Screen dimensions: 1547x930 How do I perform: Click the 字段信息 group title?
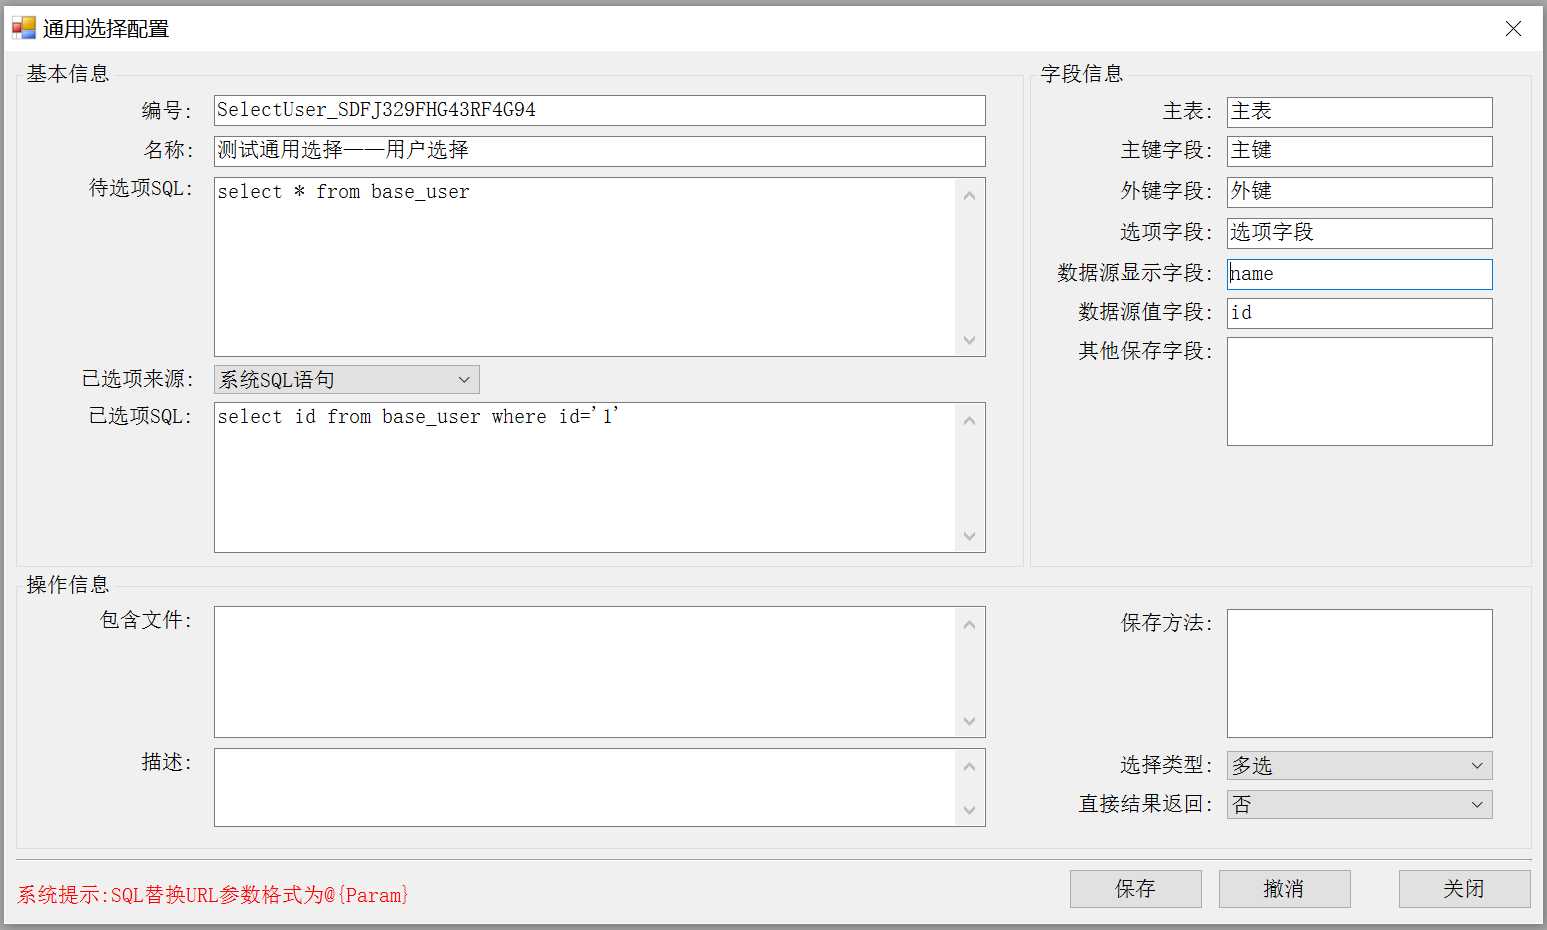click(x=1082, y=74)
